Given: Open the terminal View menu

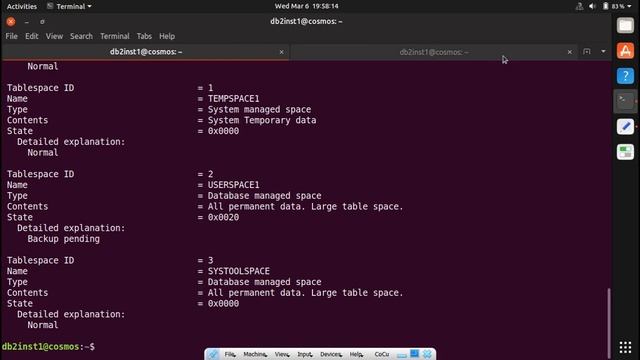Looking at the screenshot, I should [x=54, y=36].
